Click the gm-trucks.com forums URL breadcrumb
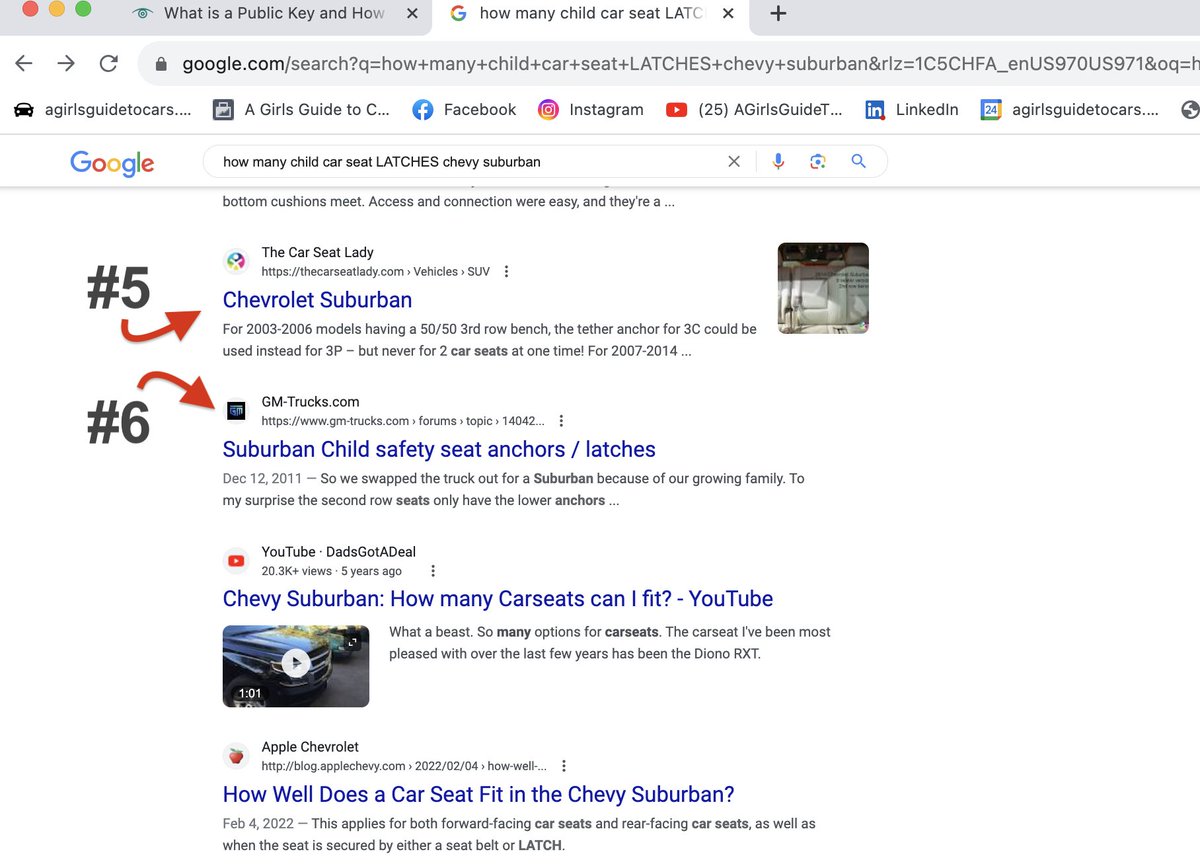 click(403, 421)
